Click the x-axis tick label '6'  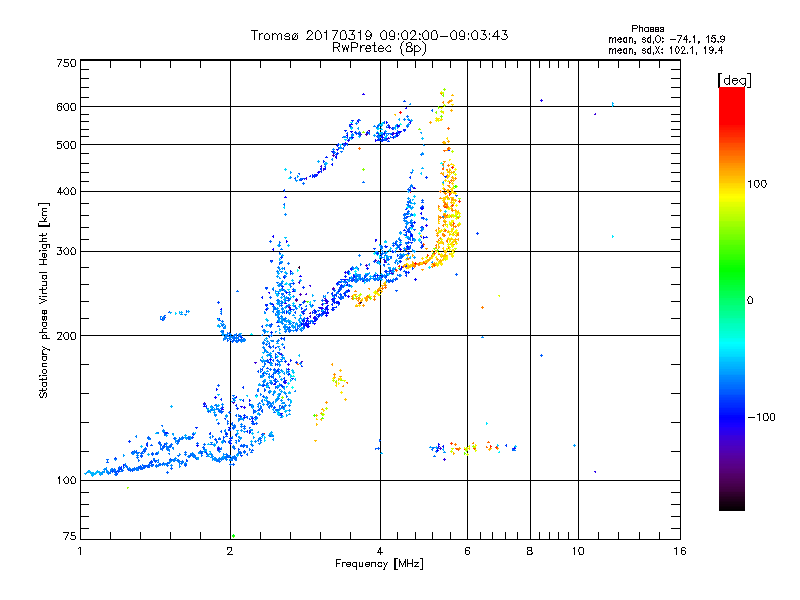click(x=467, y=551)
